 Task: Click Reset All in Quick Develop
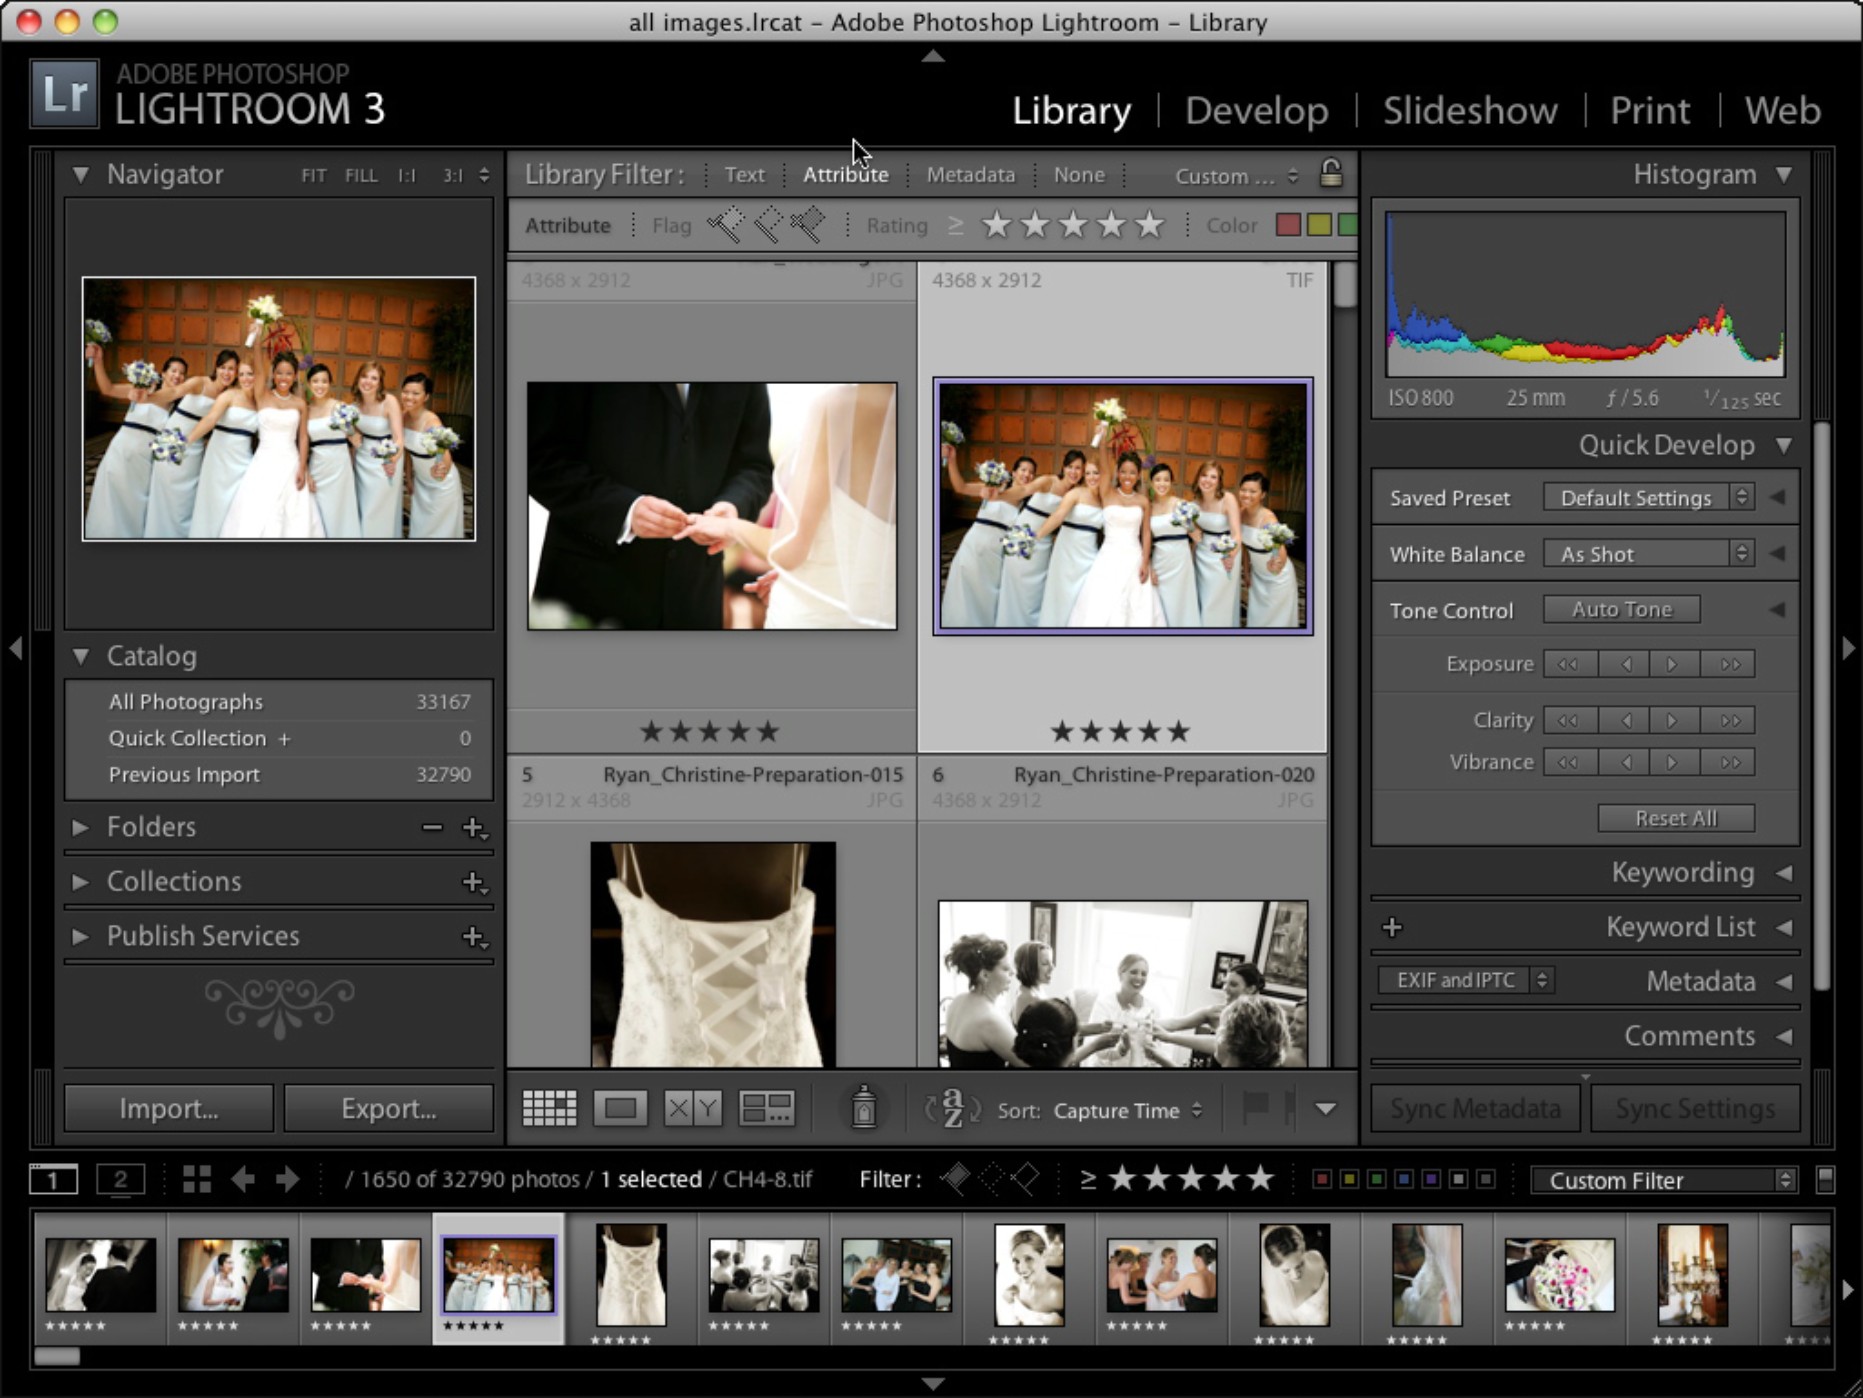pyautogui.click(x=1676, y=818)
